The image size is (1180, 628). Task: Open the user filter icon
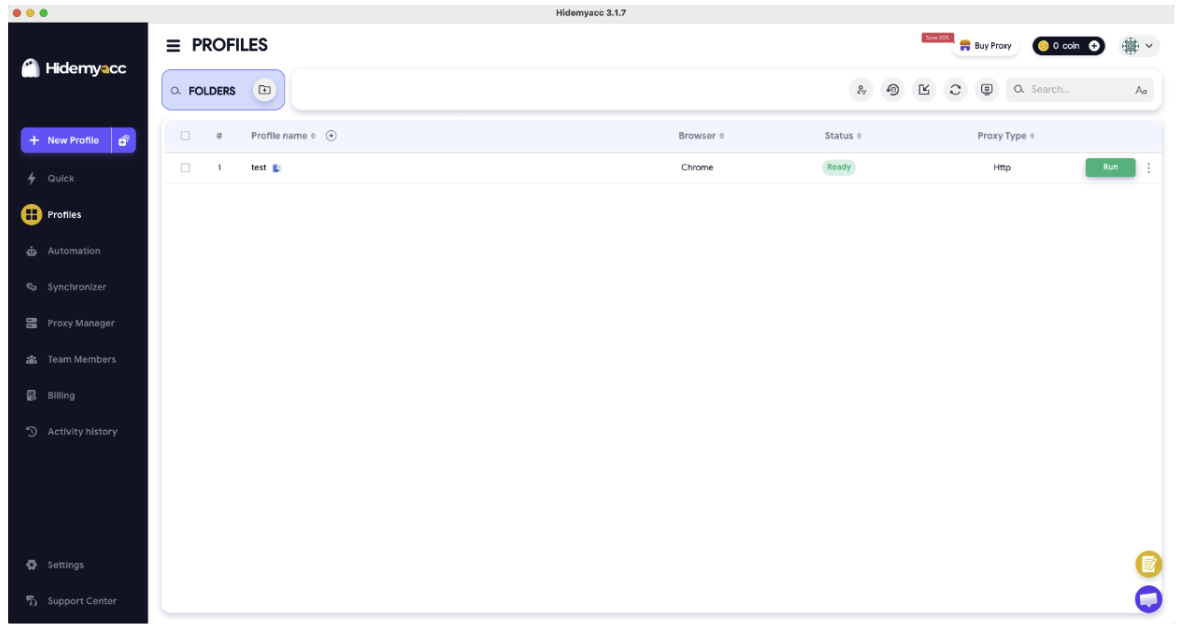tap(861, 90)
